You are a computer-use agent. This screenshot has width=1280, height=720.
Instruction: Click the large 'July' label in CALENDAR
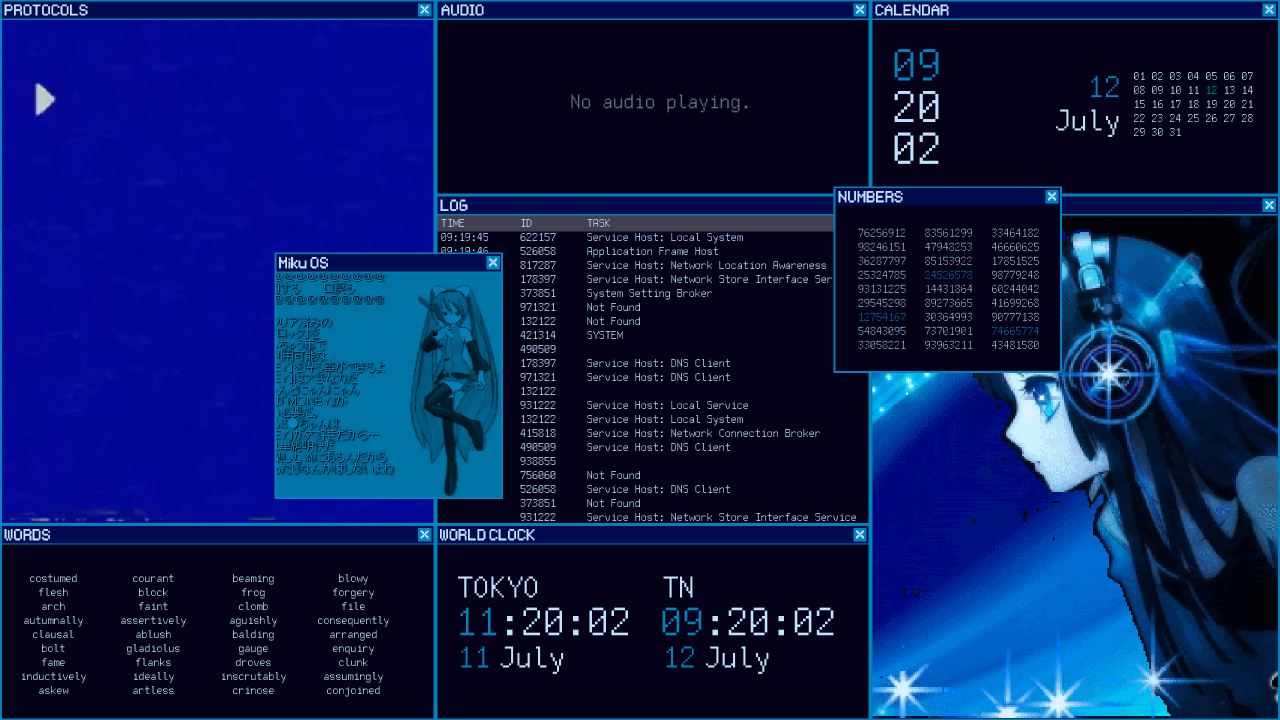click(1088, 122)
